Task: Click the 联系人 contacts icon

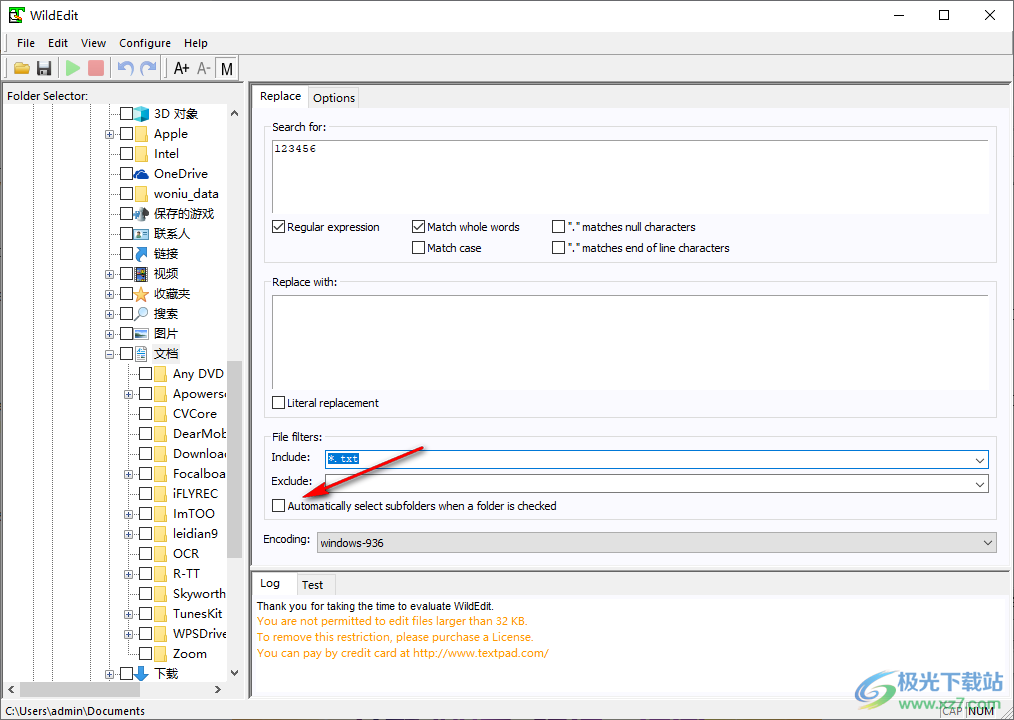Action: pos(142,234)
